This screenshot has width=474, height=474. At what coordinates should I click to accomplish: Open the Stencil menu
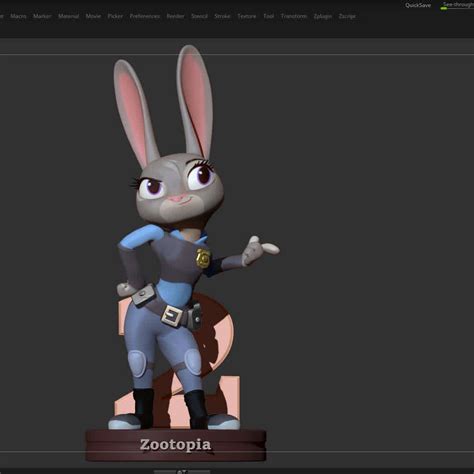pyautogui.click(x=199, y=16)
